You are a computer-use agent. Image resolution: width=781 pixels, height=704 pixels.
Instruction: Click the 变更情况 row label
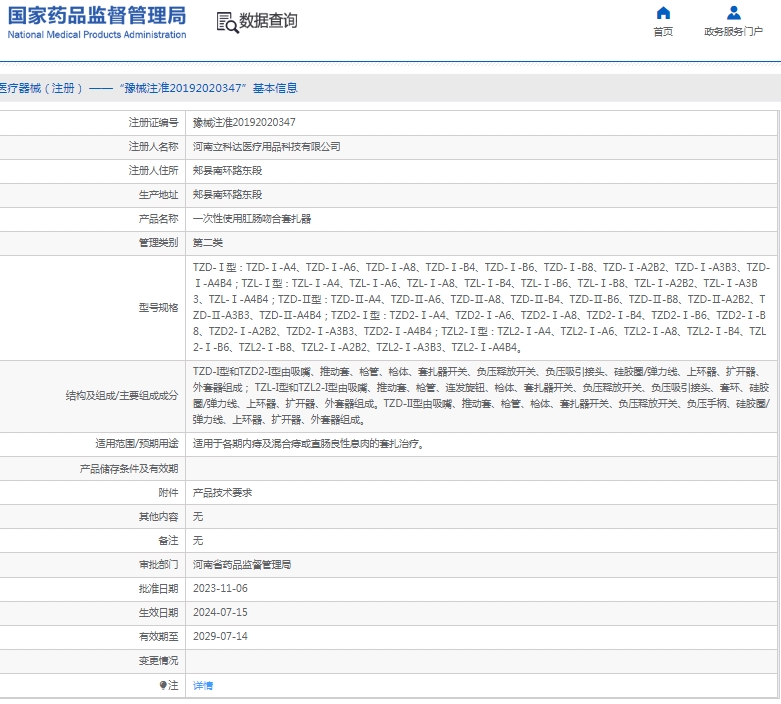point(158,661)
